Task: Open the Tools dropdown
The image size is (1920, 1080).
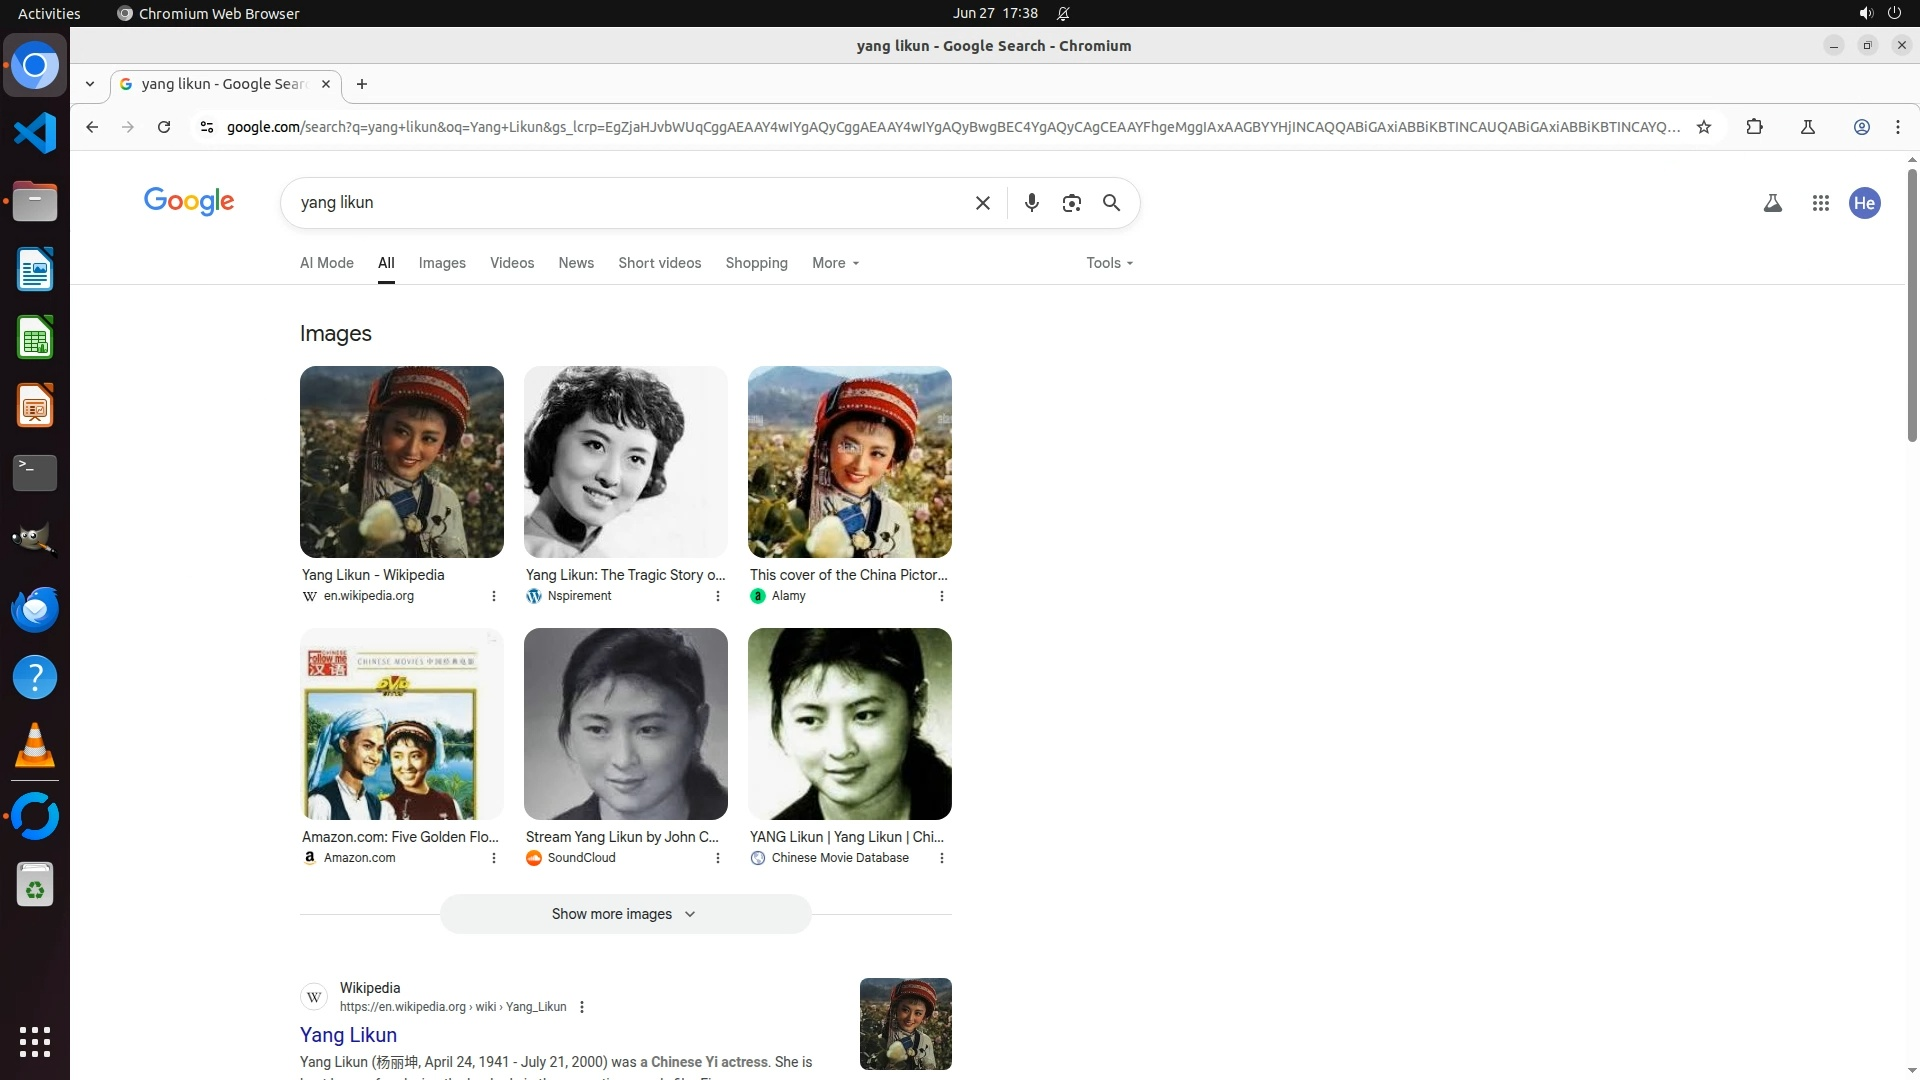Action: pos(1109,263)
